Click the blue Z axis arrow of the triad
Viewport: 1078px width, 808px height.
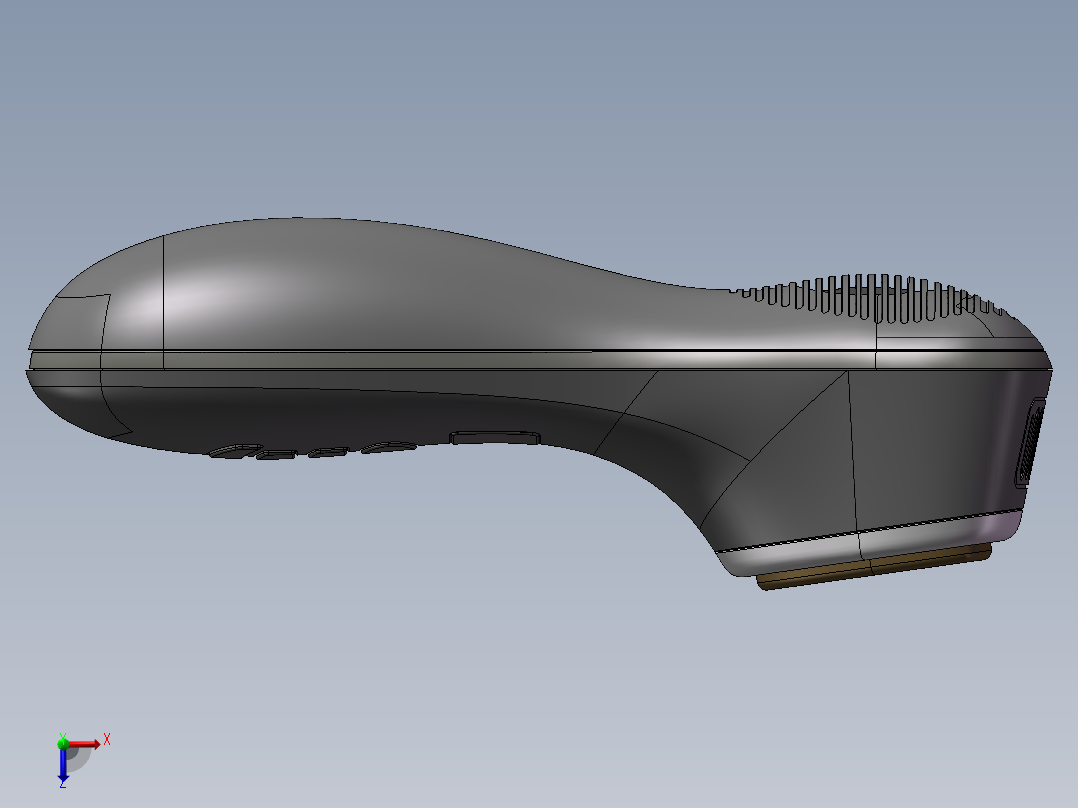pos(63,765)
